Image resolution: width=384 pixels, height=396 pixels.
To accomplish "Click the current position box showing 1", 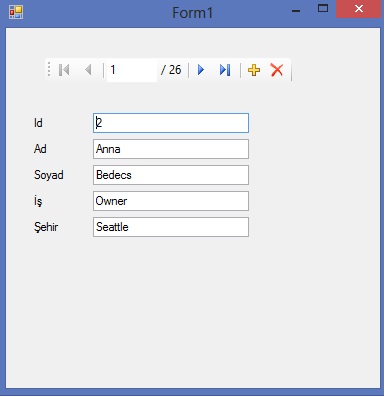I will click(x=132, y=70).
